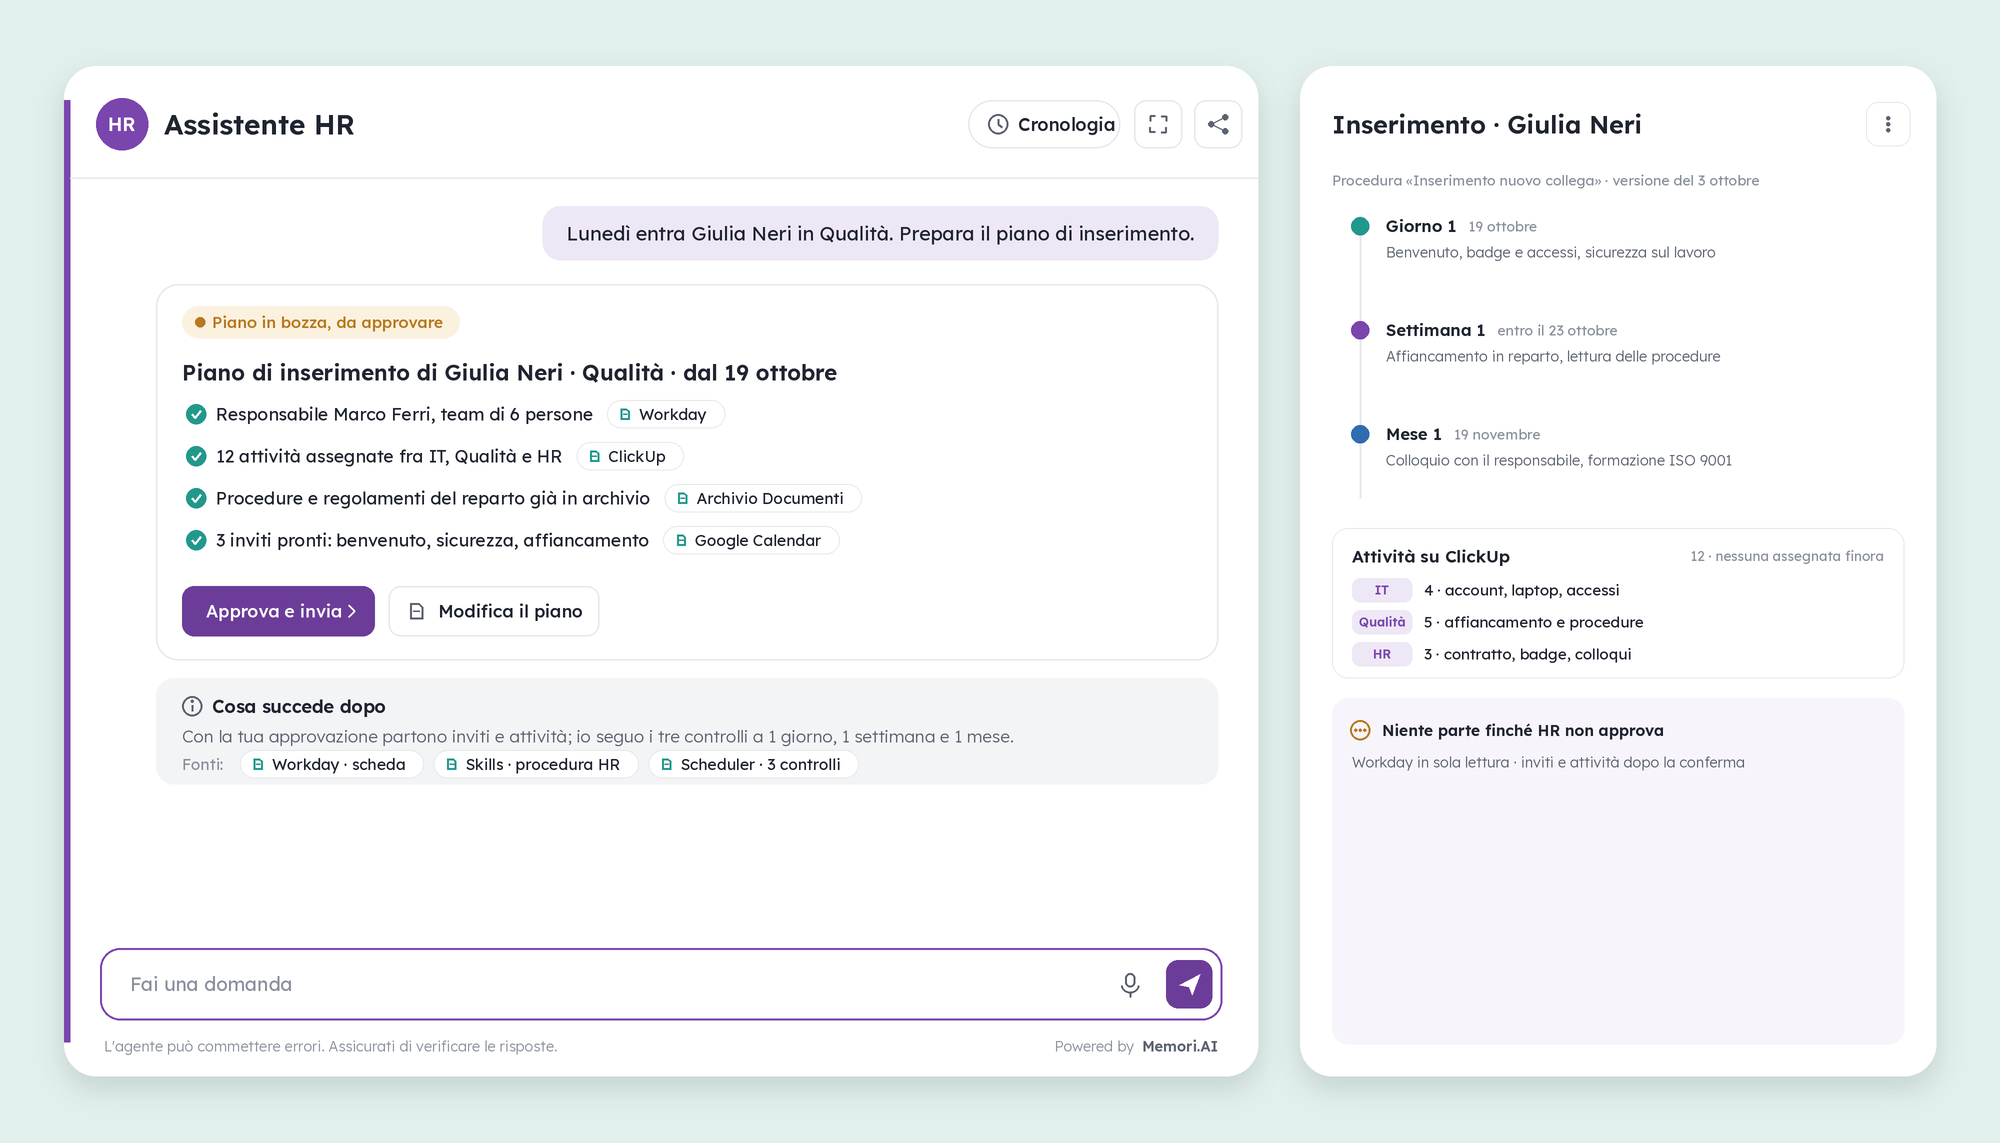Viewport: 2000px width, 1143px height.
Task: Select the Mese 1 timeline marker
Action: 1360,434
